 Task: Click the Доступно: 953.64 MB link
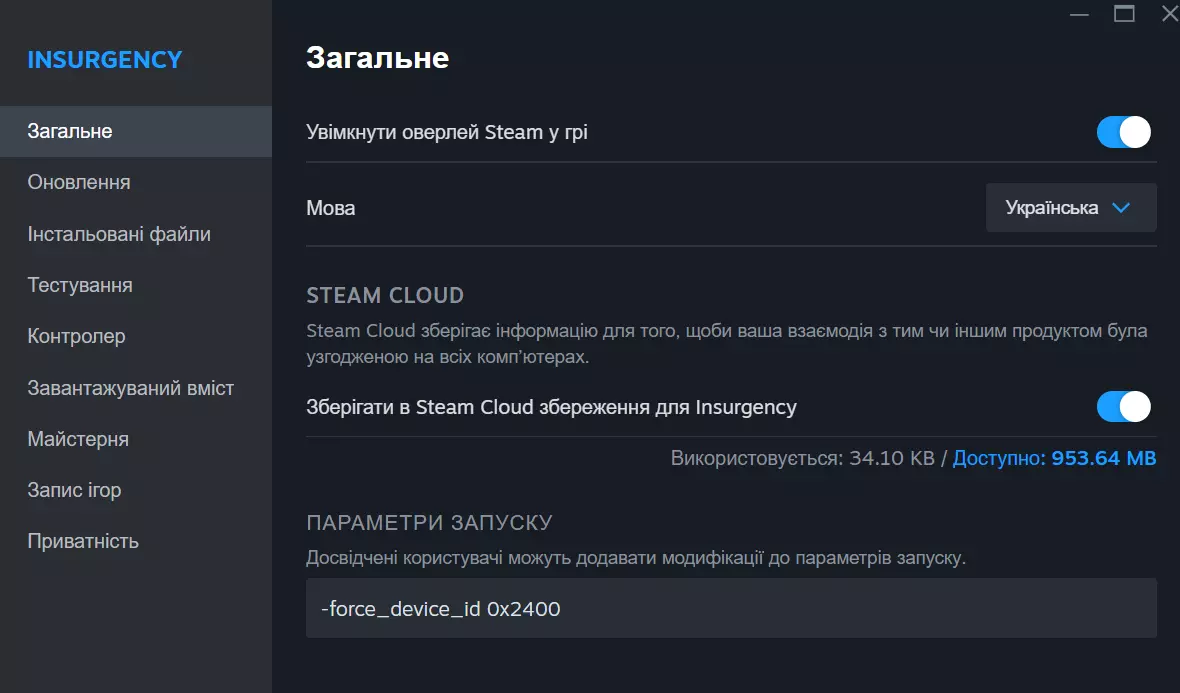(1054, 459)
